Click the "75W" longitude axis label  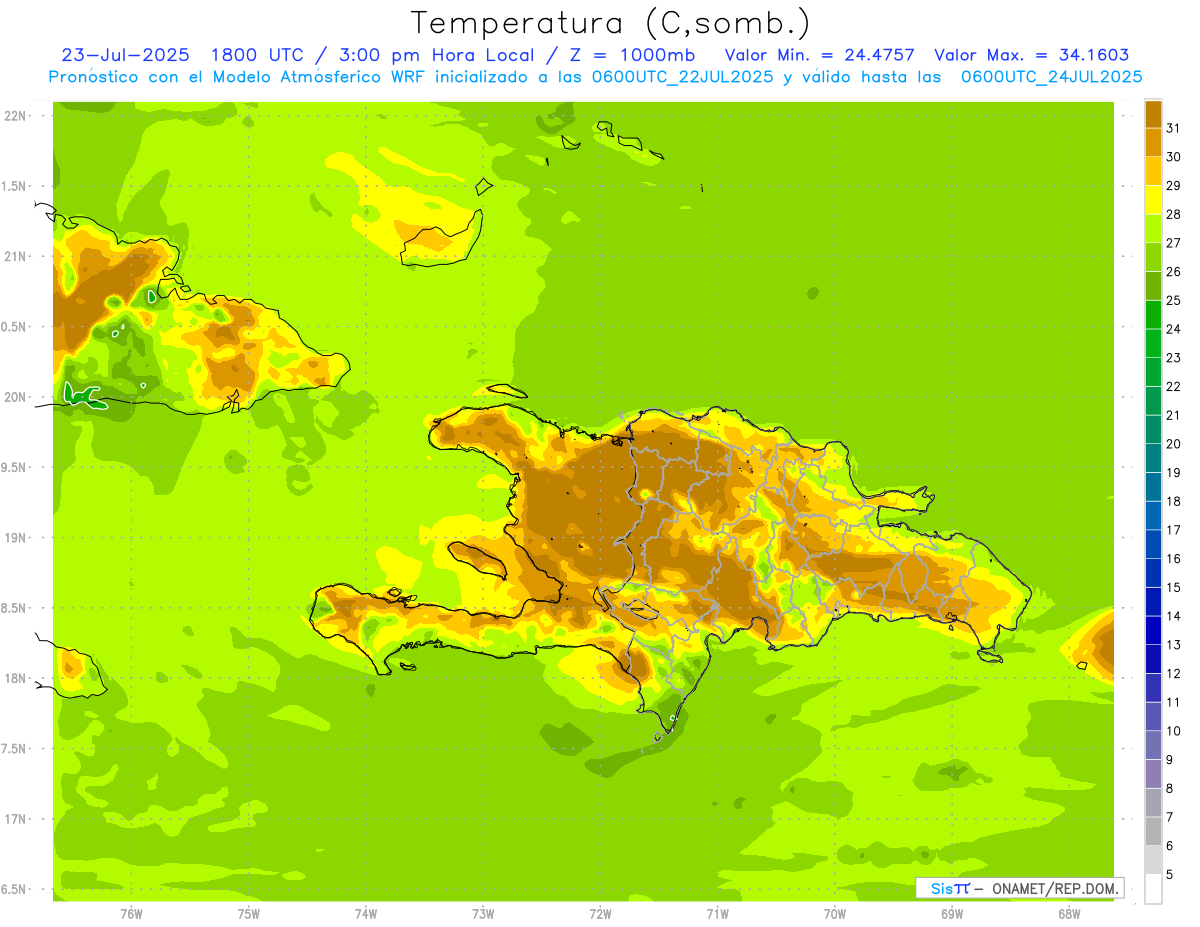tap(248, 914)
